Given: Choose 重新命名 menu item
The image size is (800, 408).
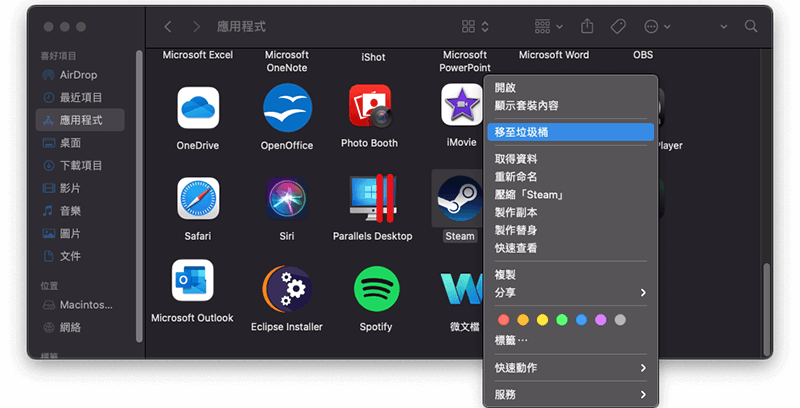Looking at the screenshot, I should (x=570, y=177).
